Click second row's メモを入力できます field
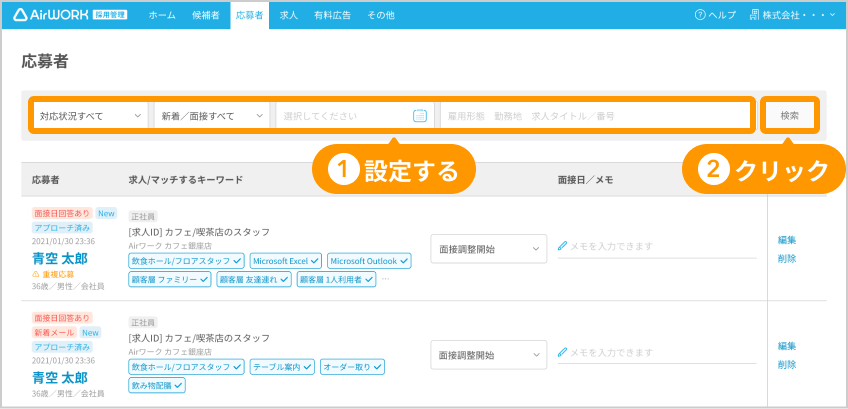This screenshot has width=848, height=409. (x=657, y=353)
